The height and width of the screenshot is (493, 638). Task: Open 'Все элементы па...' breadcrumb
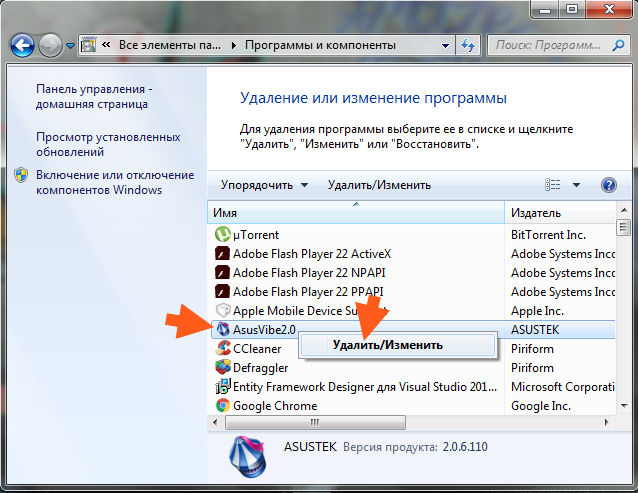[170, 45]
